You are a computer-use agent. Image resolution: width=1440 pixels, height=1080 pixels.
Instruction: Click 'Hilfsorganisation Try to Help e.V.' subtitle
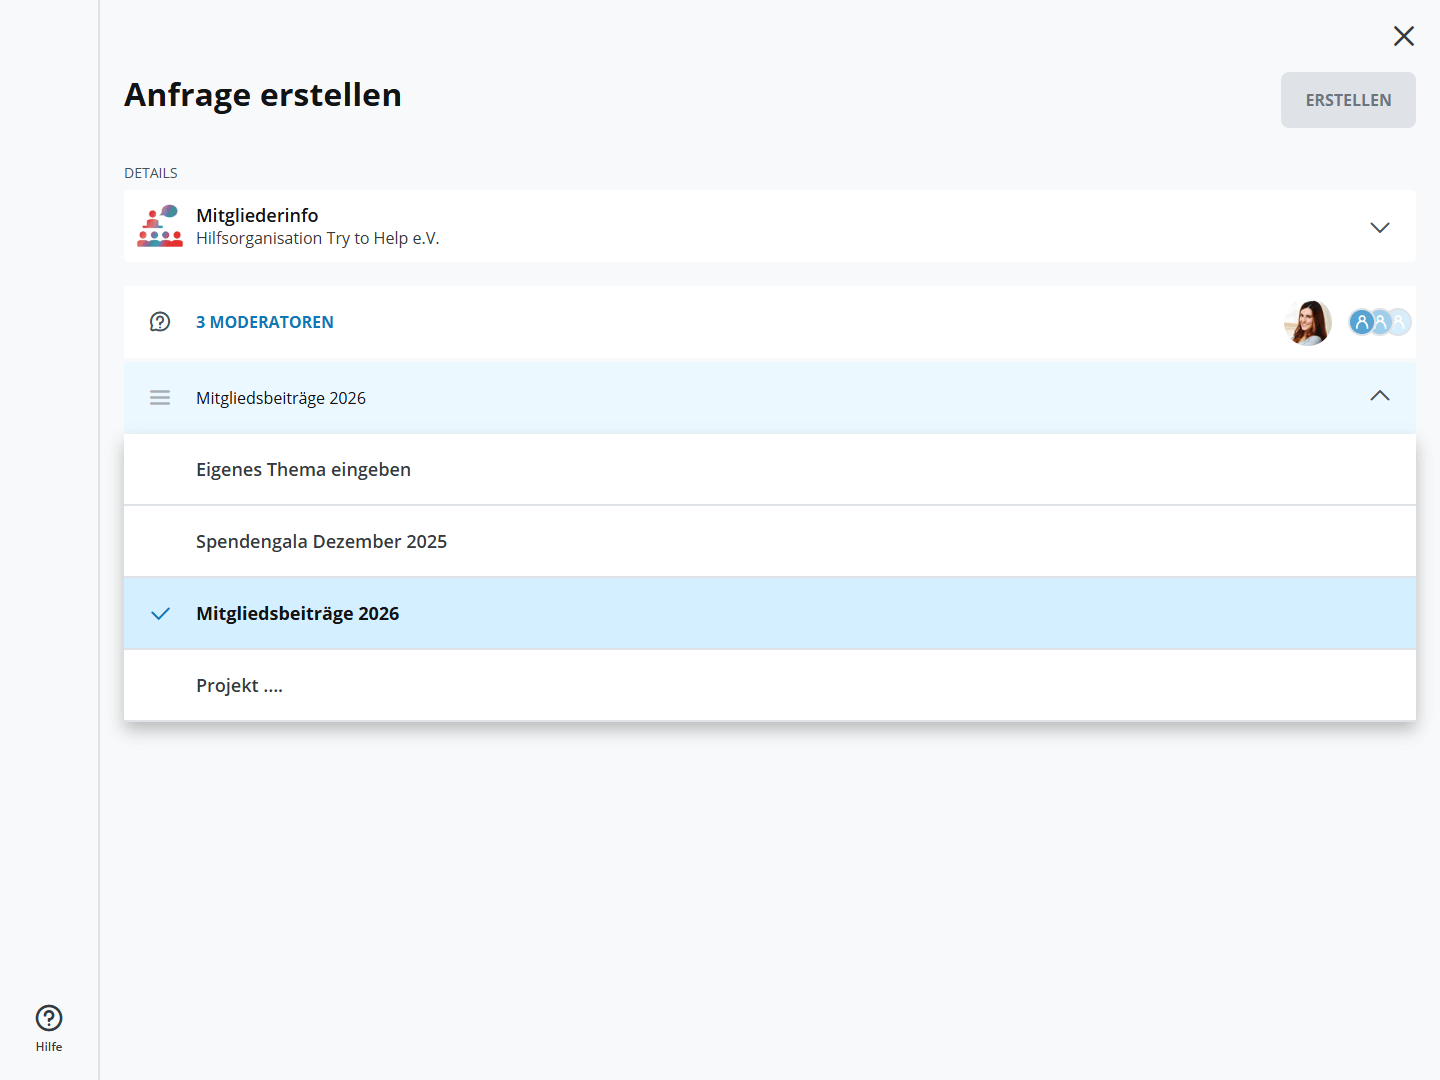tap(317, 239)
